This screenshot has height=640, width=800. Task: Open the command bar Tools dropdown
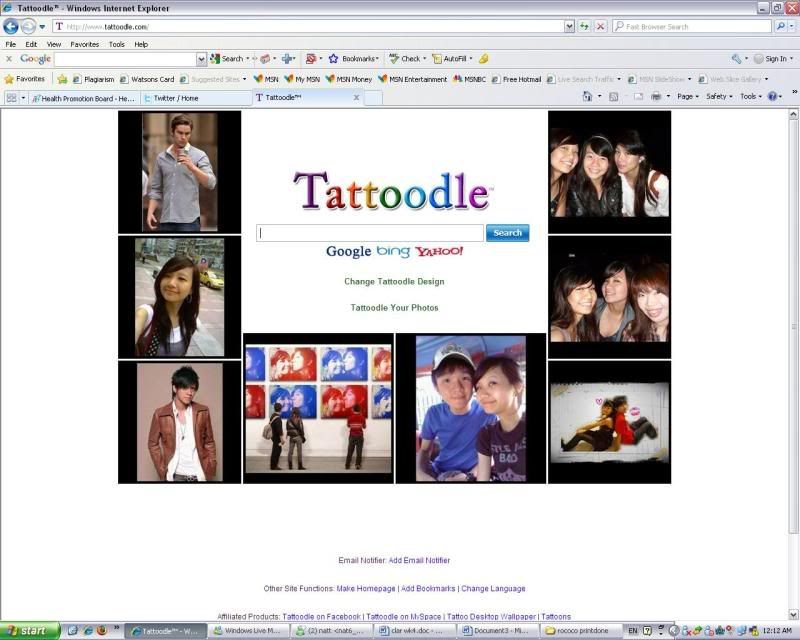(x=751, y=96)
